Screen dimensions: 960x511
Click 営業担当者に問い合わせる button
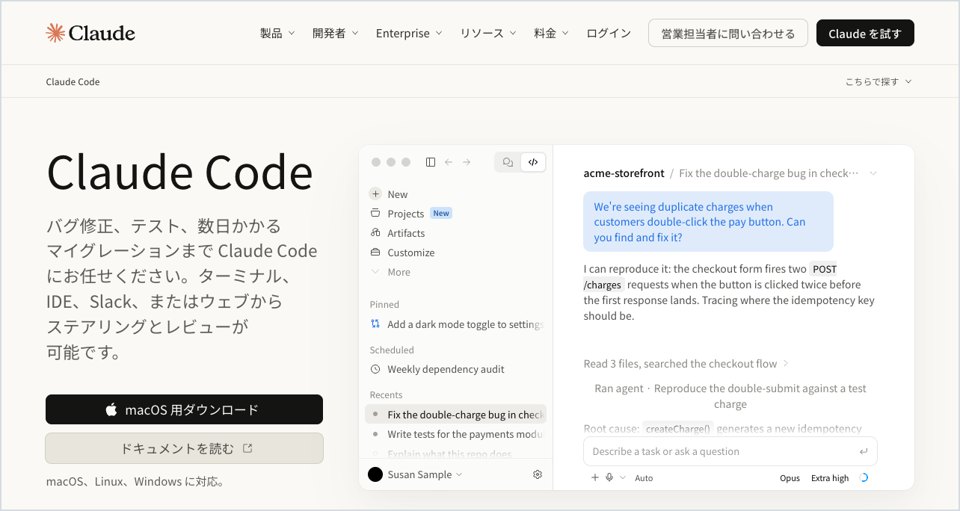point(728,33)
